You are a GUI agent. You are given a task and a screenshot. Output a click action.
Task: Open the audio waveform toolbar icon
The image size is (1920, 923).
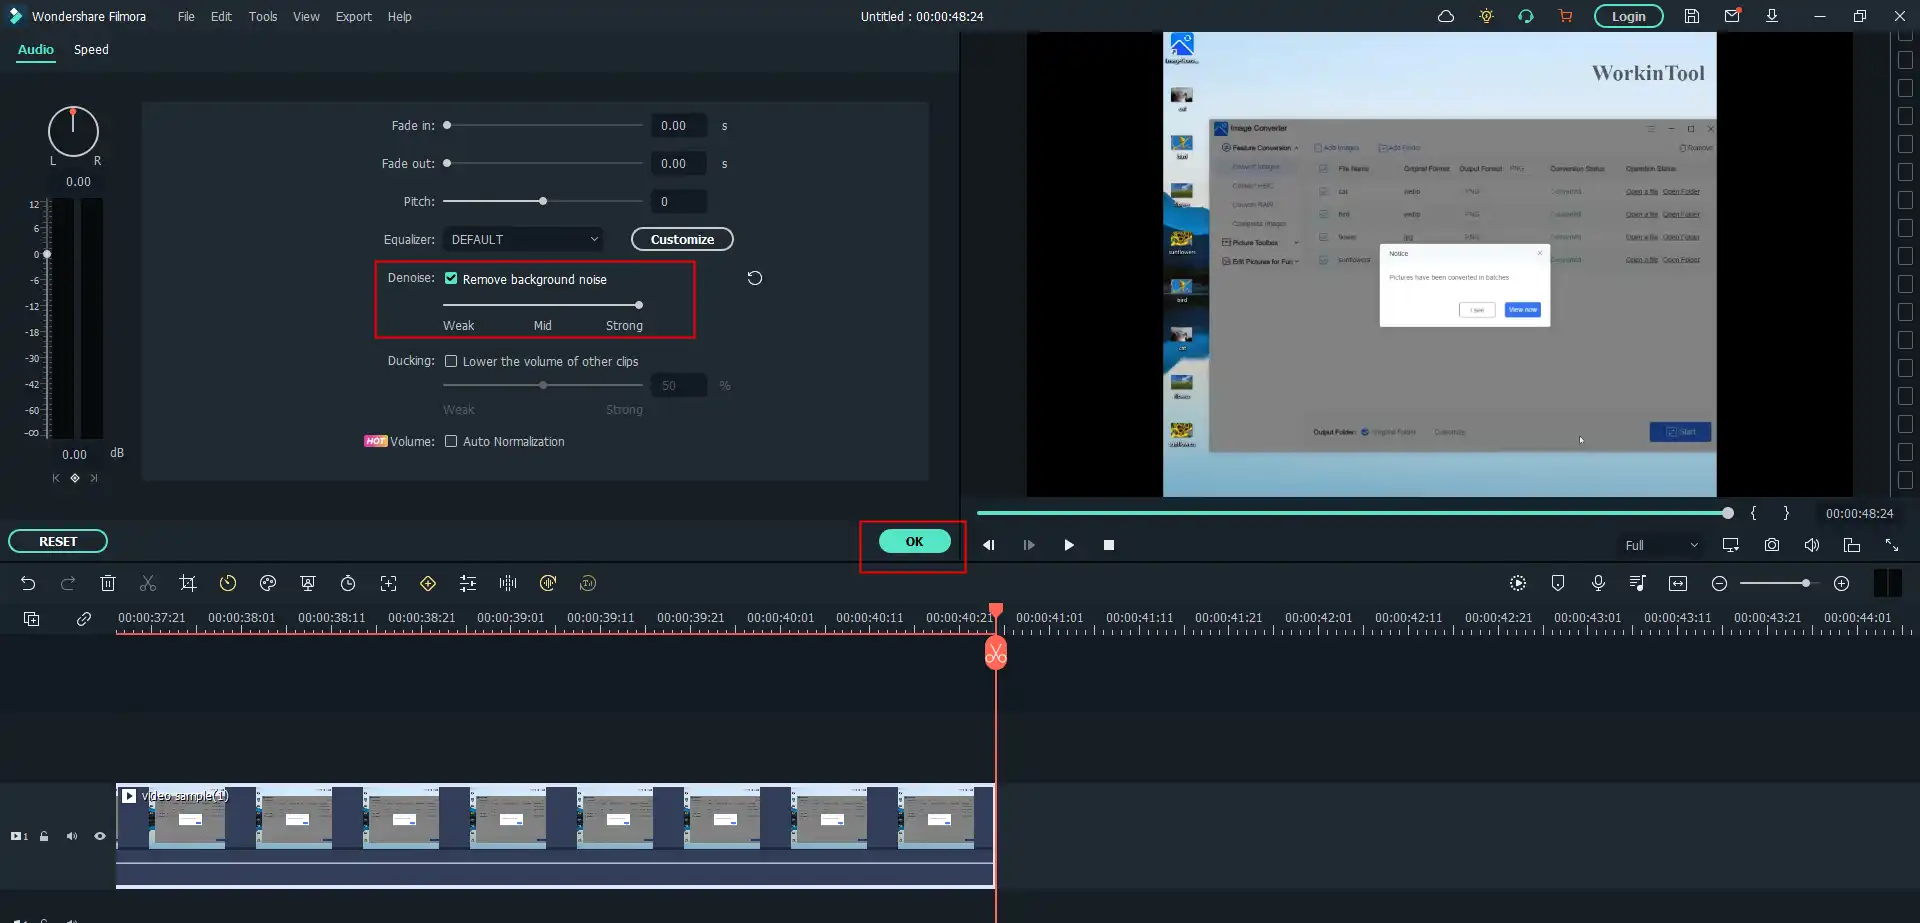(508, 583)
